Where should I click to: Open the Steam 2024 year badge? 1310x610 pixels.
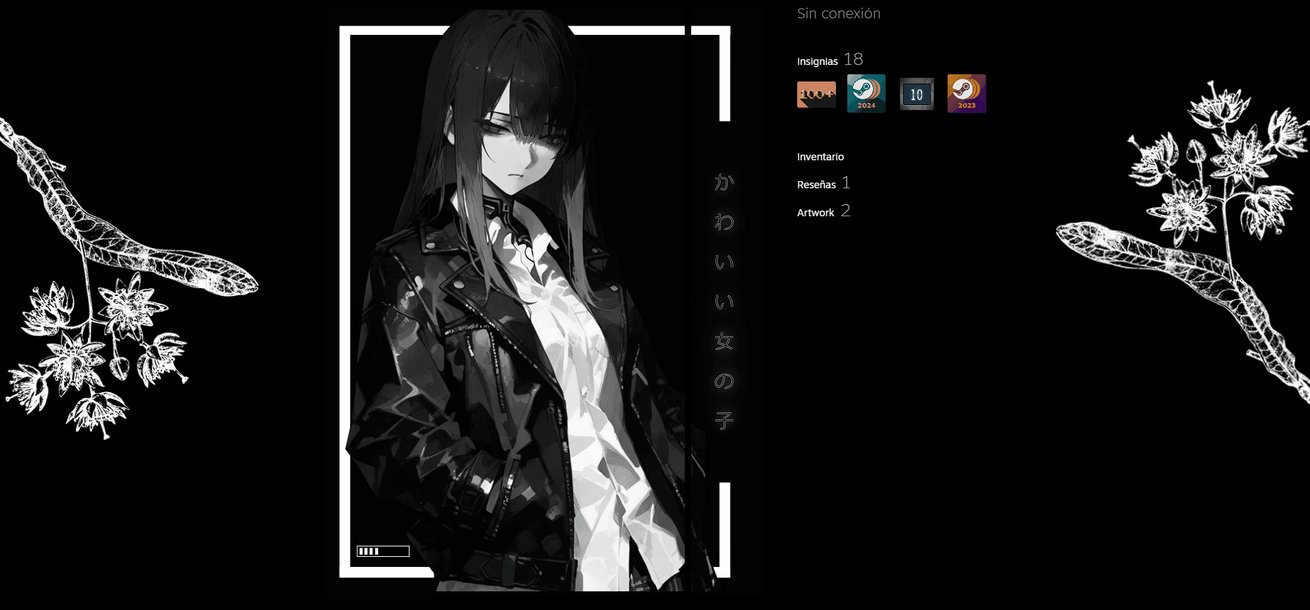coord(866,93)
